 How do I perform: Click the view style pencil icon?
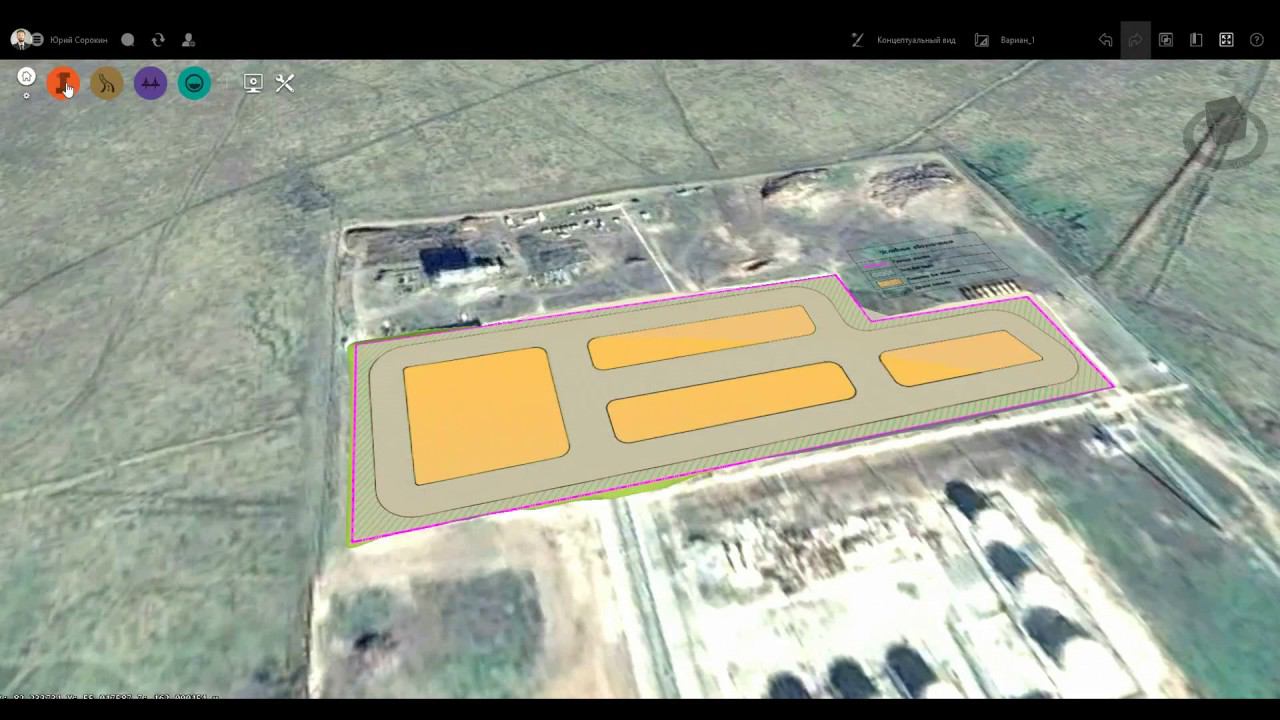(857, 40)
